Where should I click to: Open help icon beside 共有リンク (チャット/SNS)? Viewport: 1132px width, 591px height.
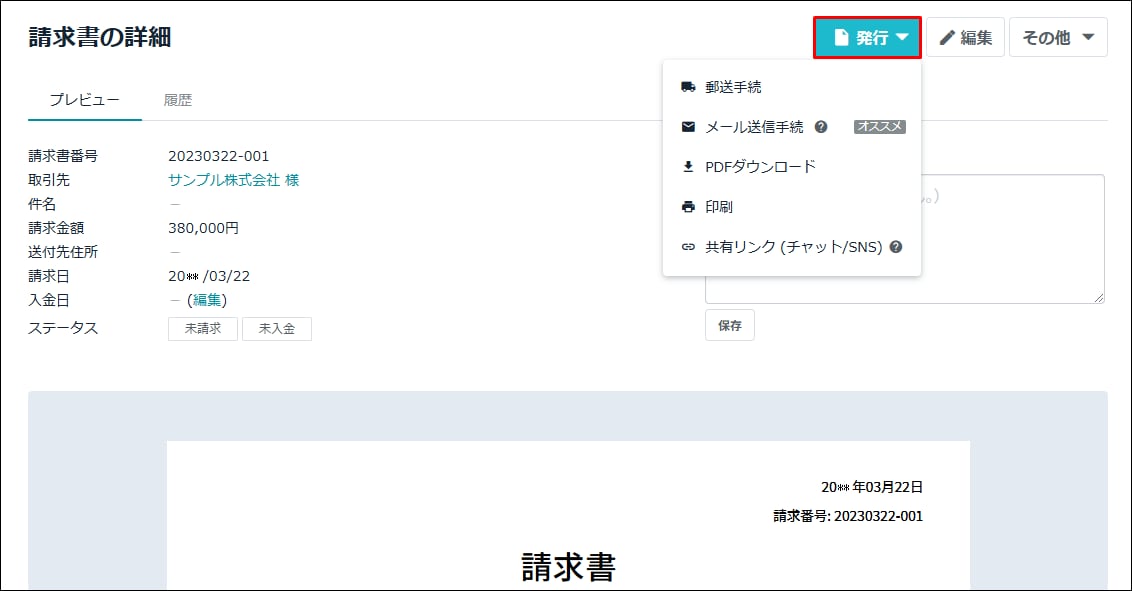(x=896, y=247)
